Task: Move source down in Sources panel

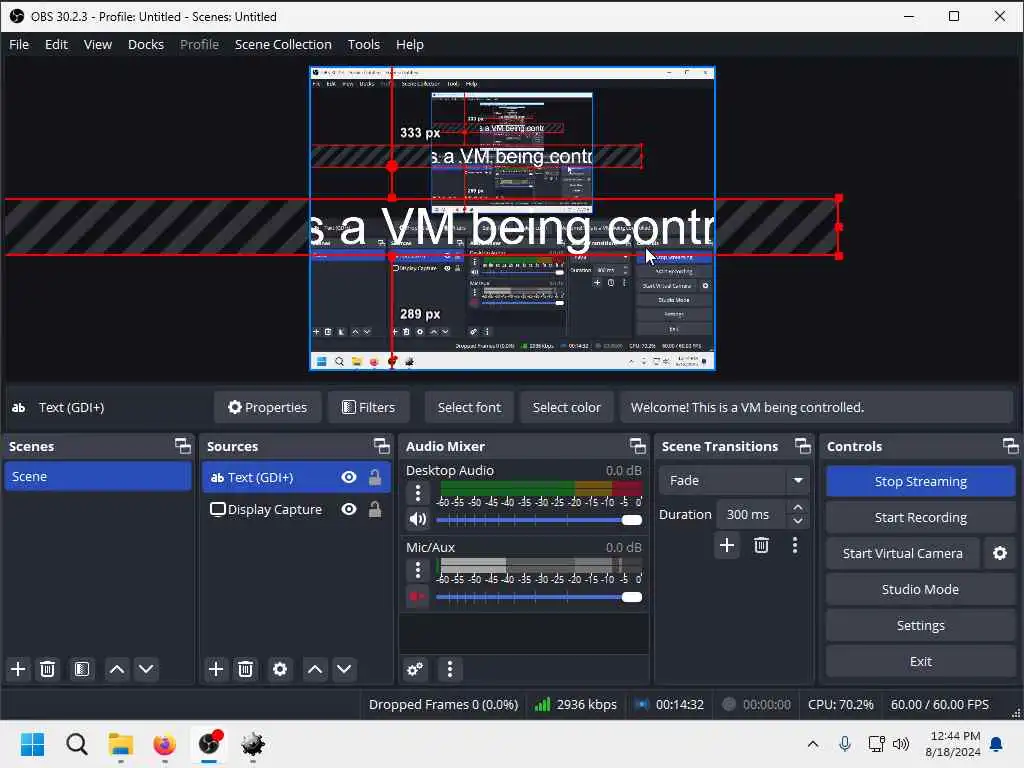Action: click(344, 669)
